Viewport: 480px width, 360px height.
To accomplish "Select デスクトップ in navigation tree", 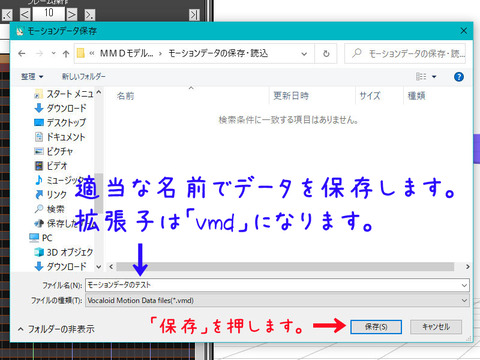I will point(60,123).
